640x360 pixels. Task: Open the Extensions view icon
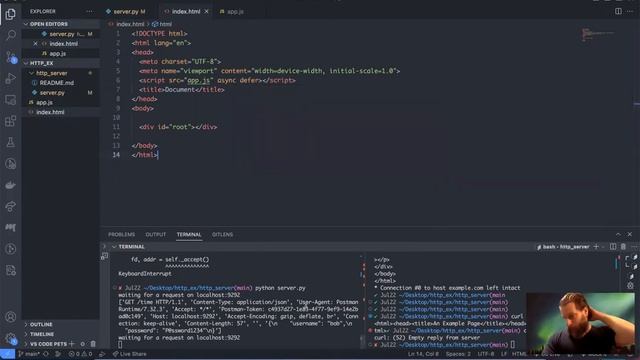(11, 121)
